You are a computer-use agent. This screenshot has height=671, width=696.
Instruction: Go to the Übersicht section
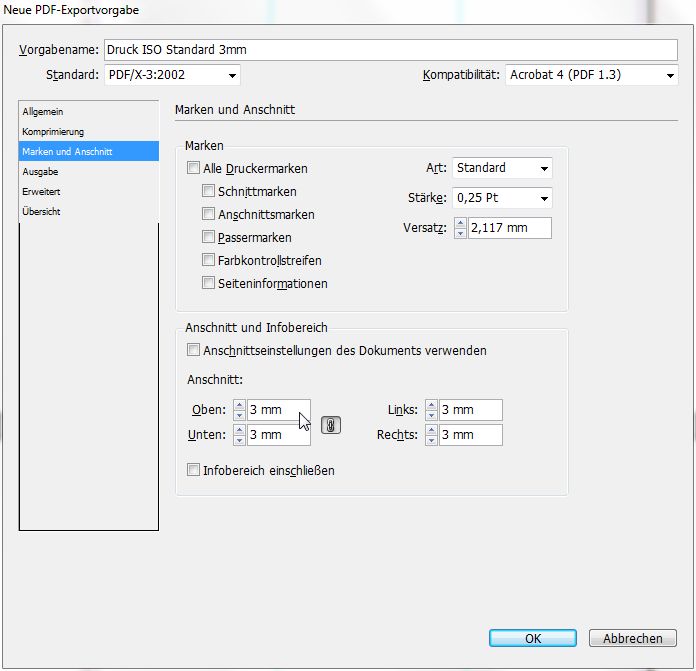click(x=42, y=212)
